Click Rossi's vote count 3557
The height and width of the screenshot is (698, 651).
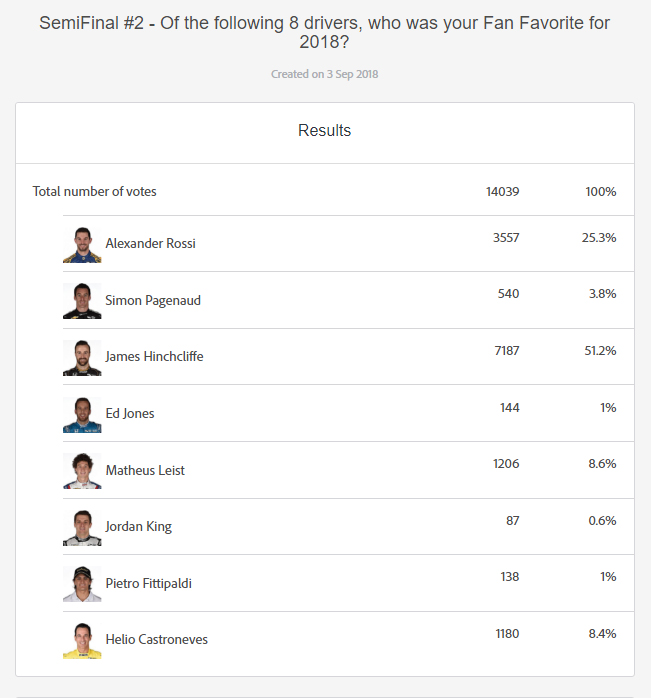[x=505, y=238]
